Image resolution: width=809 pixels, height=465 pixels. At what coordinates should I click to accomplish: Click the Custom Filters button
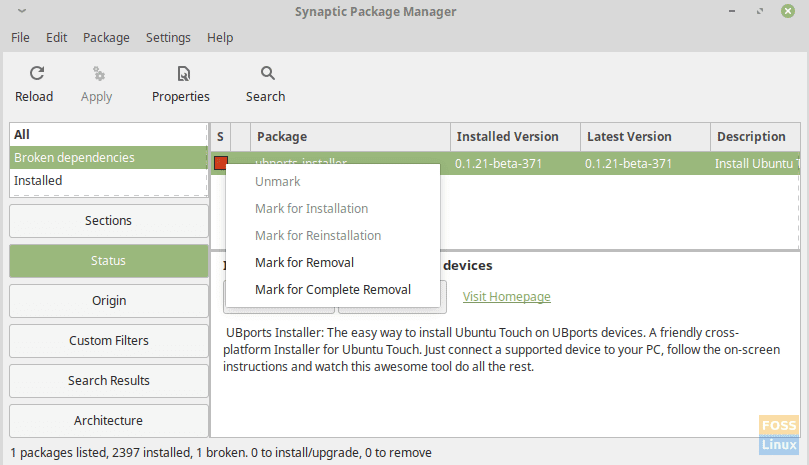pyautogui.click(x=108, y=341)
